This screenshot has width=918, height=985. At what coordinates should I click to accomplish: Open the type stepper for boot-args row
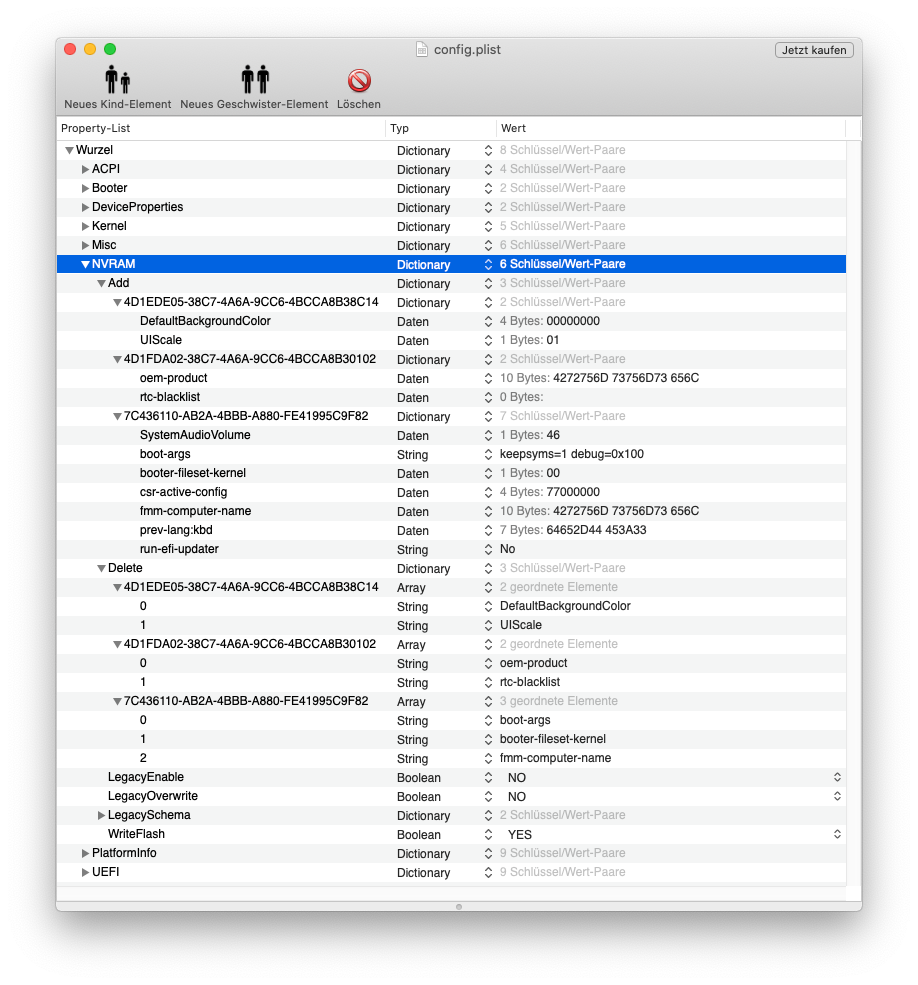[488, 454]
